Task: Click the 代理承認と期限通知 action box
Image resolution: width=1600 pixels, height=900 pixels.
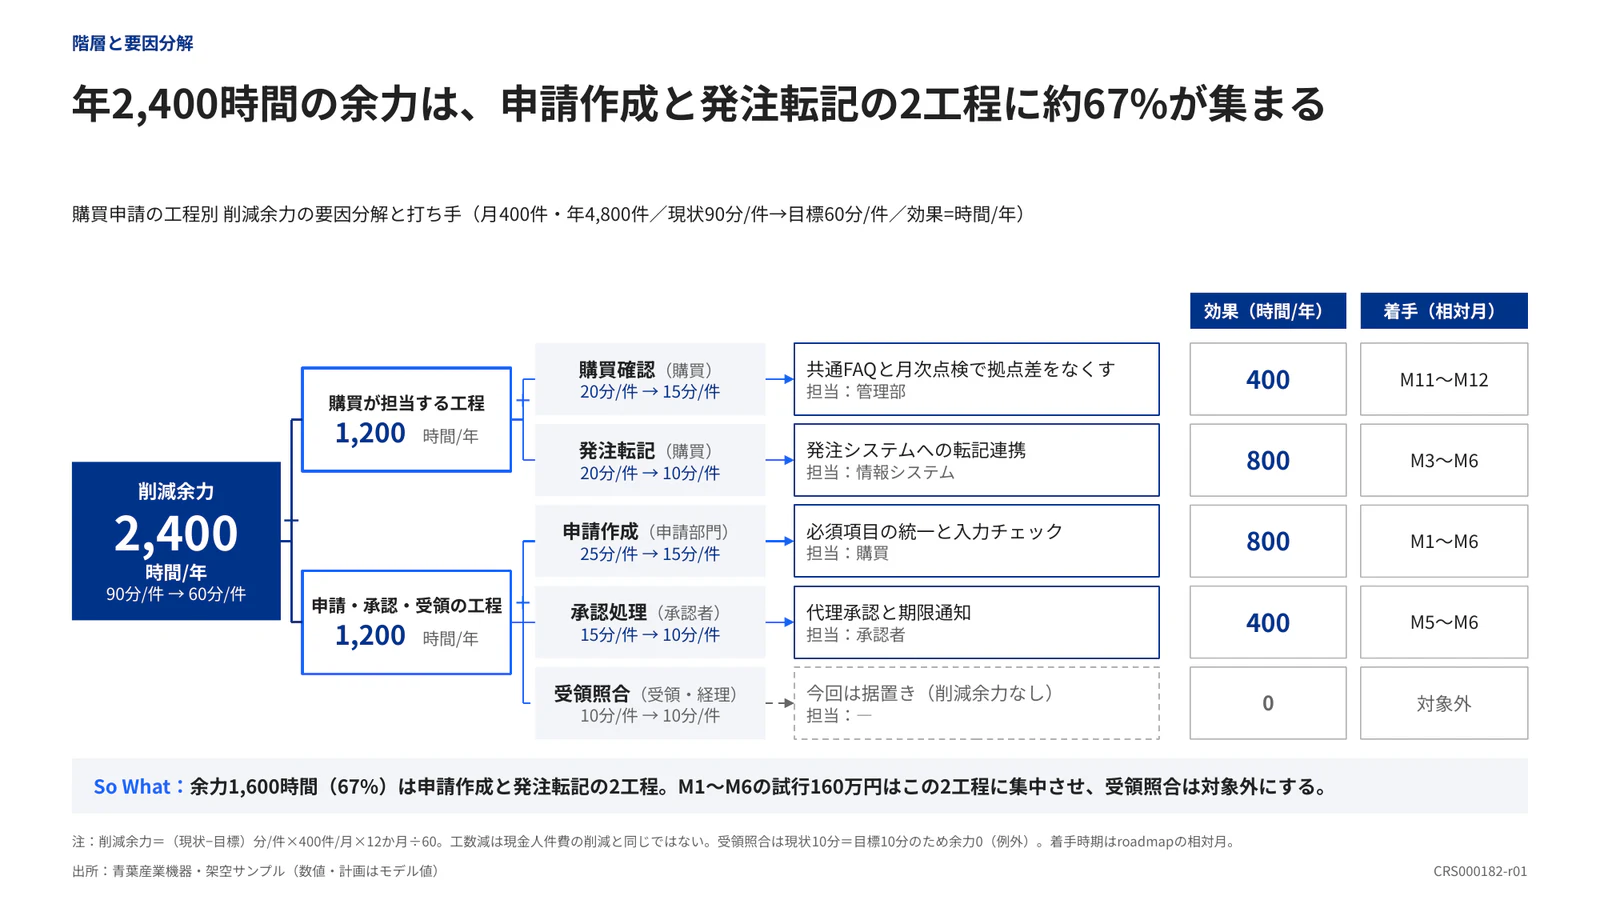Action: pos(976,622)
